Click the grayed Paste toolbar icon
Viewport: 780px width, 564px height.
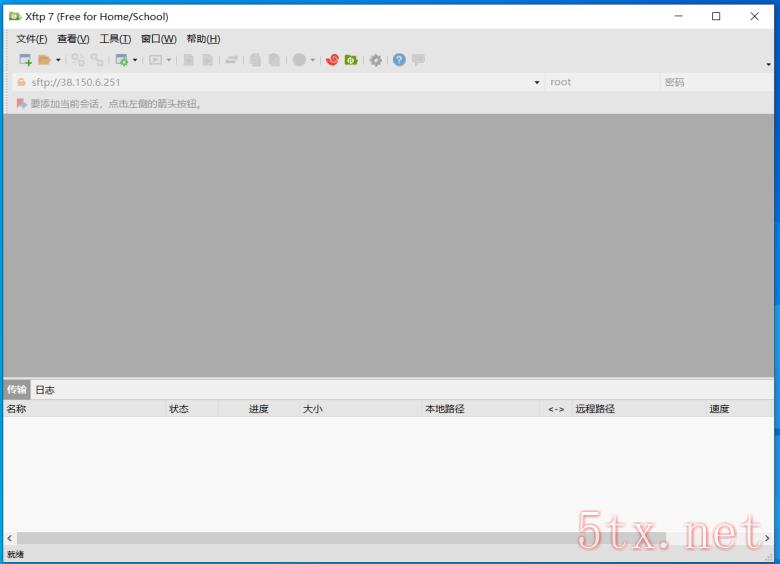pyautogui.click(x=274, y=60)
